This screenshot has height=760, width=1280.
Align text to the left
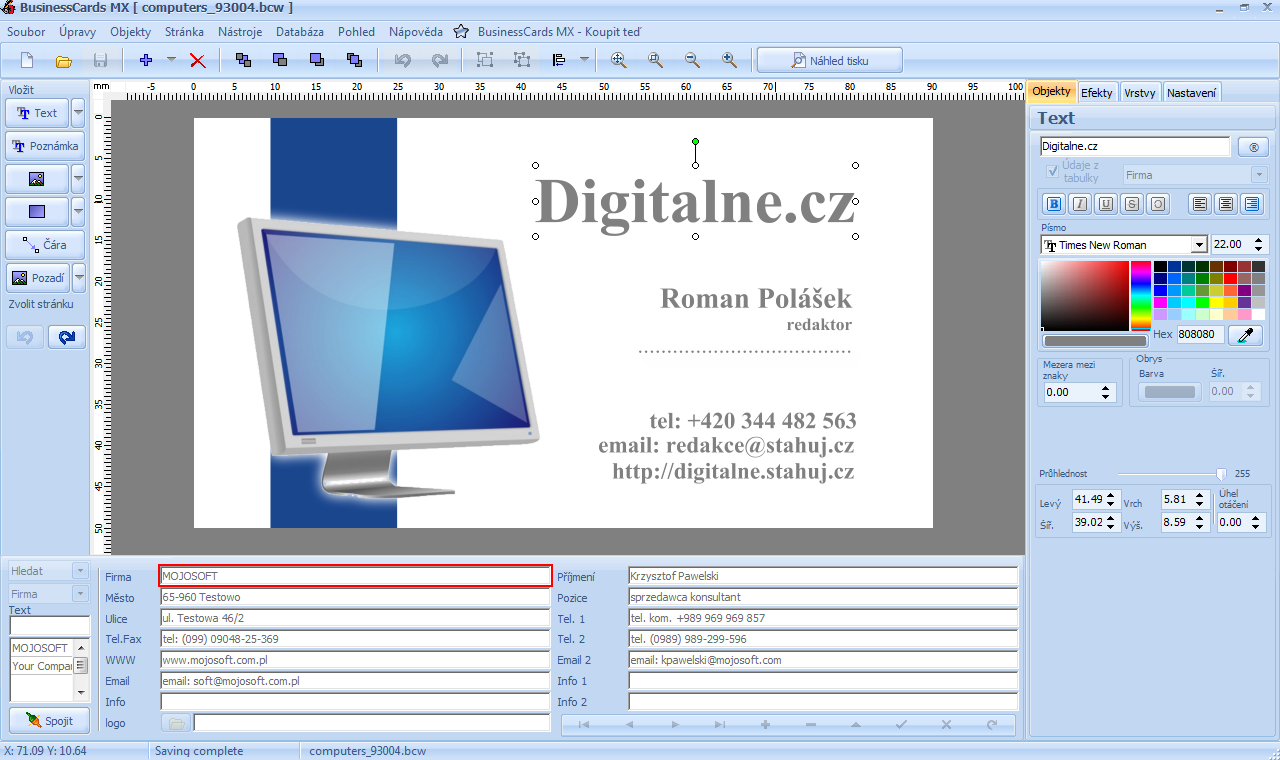(1200, 204)
